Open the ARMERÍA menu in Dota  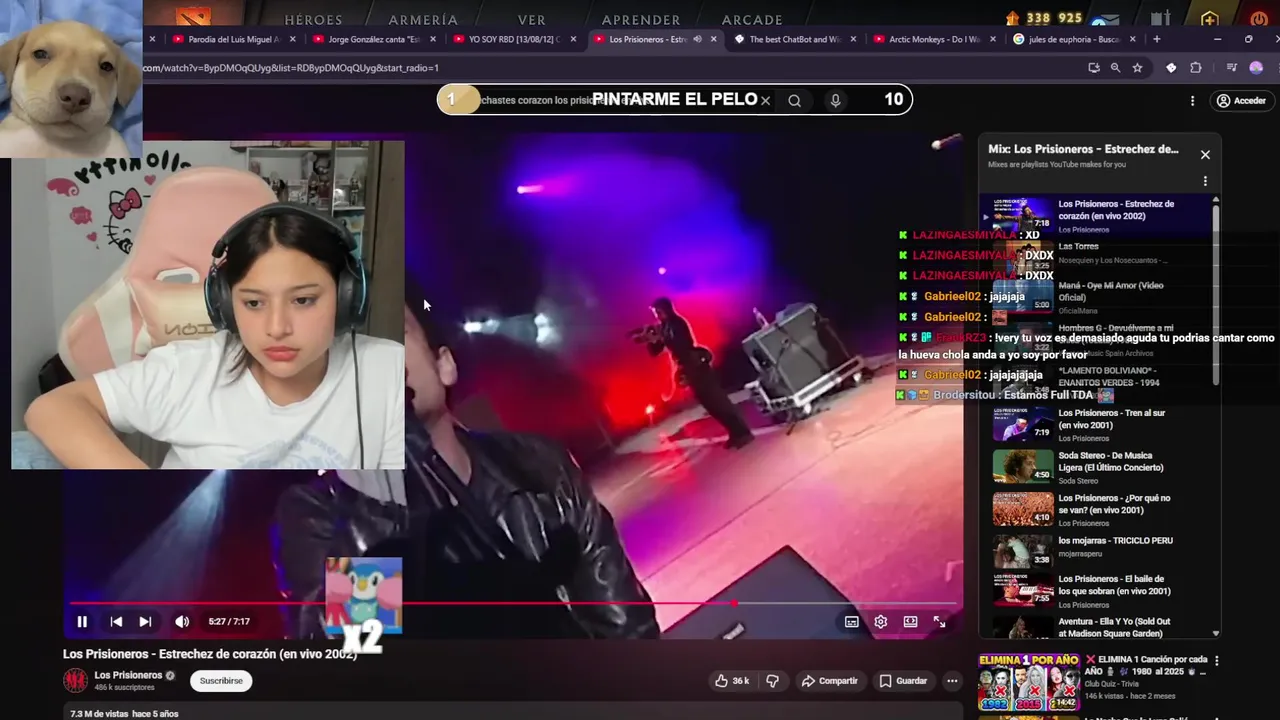point(423,19)
